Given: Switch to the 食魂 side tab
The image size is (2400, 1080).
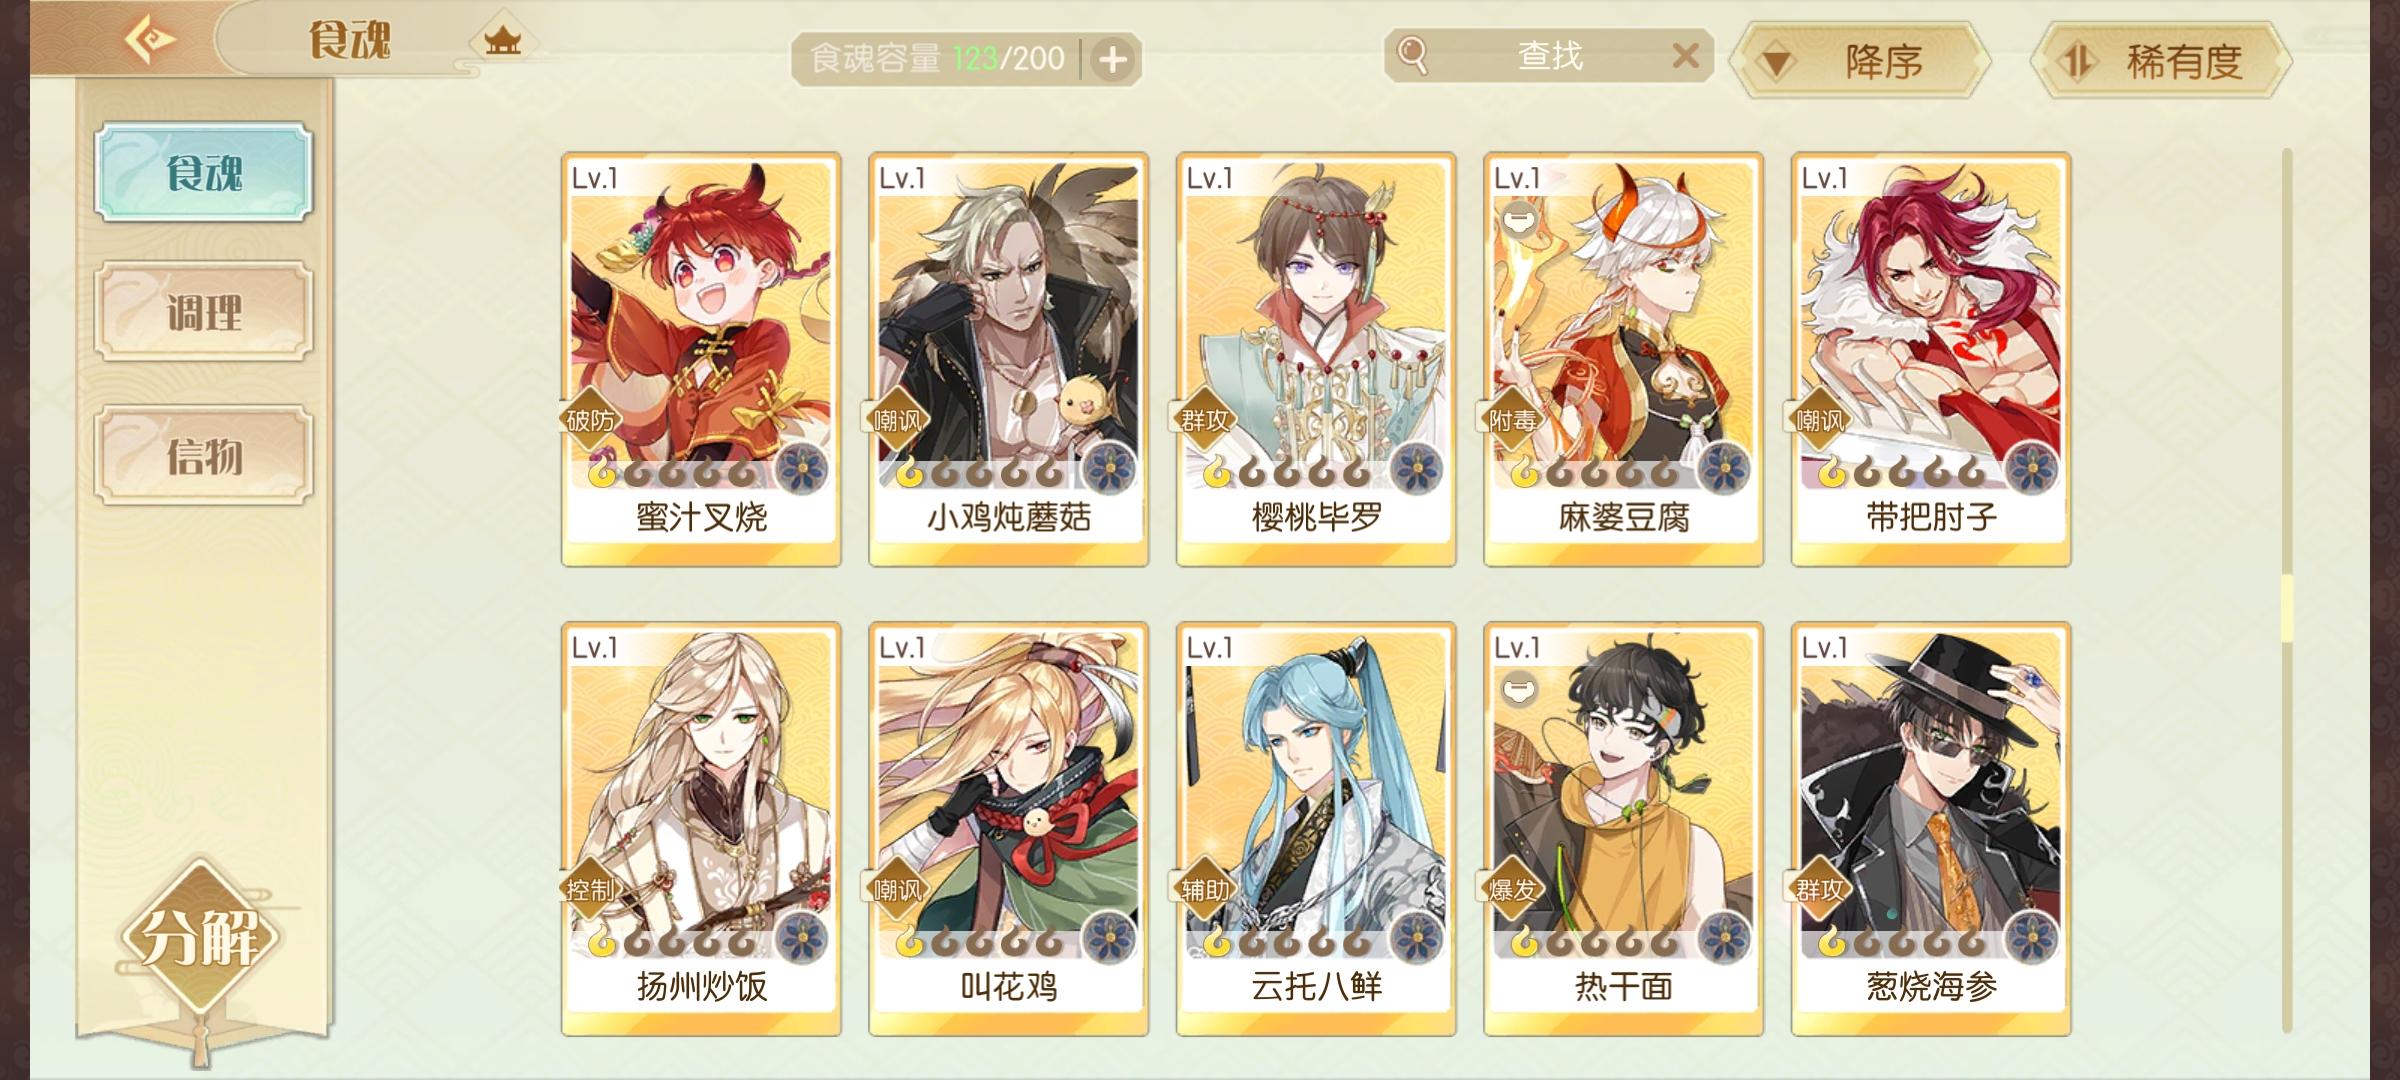Looking at the screenshot, I should (x=204, y=172).
